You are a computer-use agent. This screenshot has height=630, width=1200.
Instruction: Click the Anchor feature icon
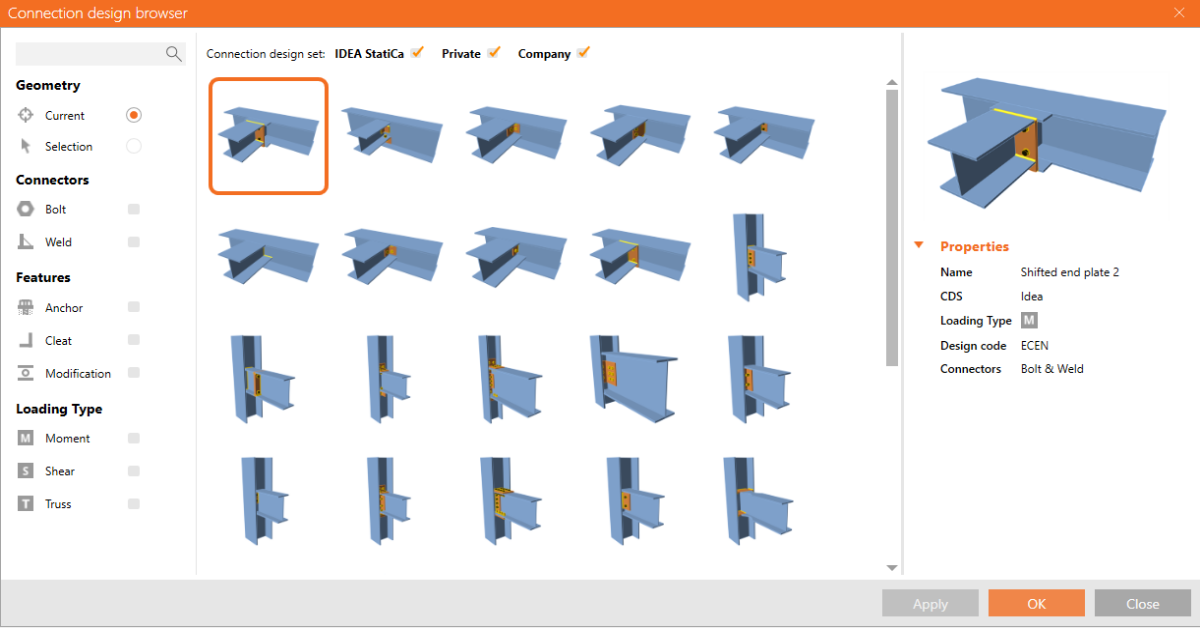coord(26,308)
